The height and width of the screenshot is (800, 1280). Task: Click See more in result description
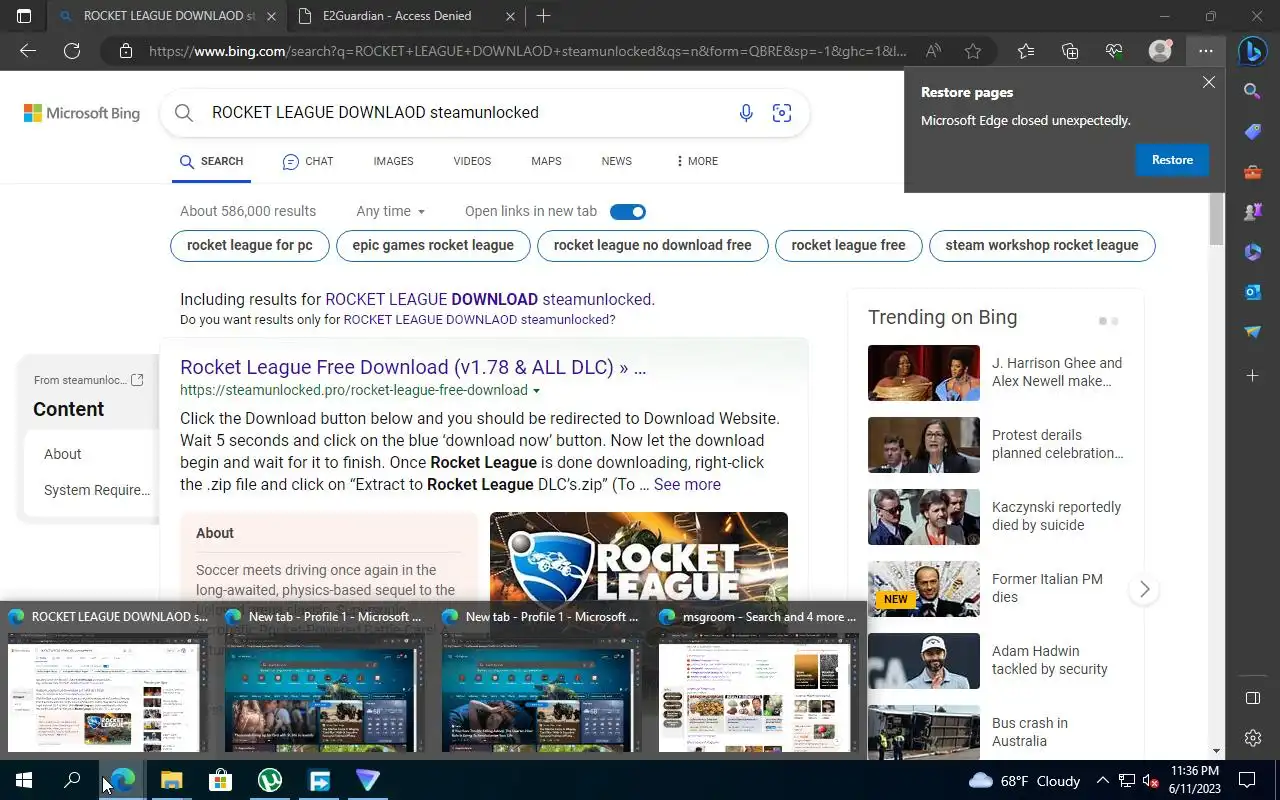pos(687,484)
